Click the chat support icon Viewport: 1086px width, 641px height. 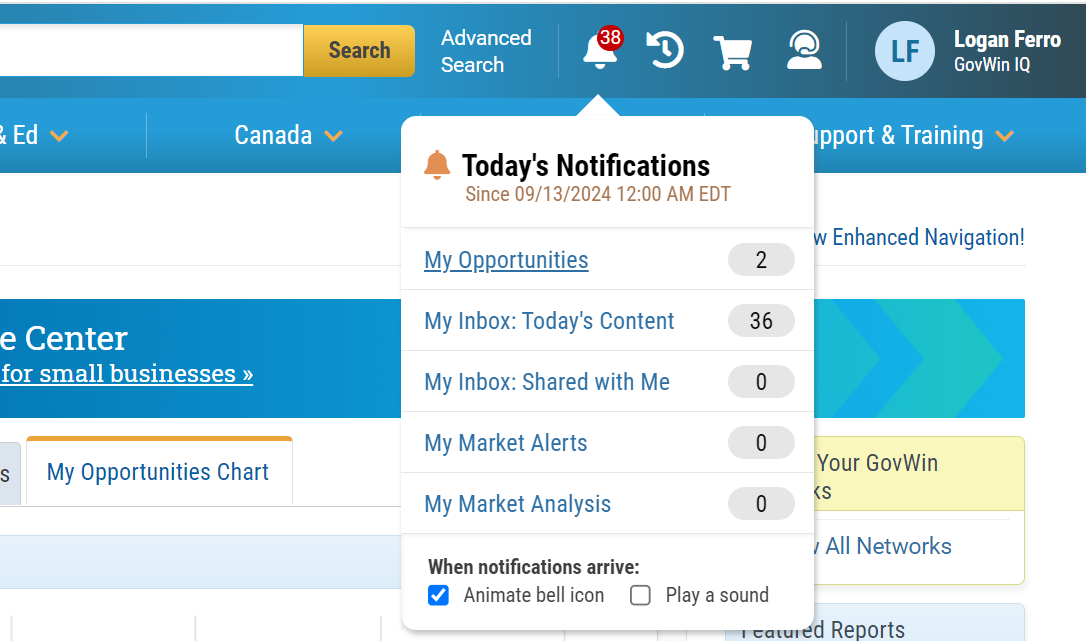(804, 50)
